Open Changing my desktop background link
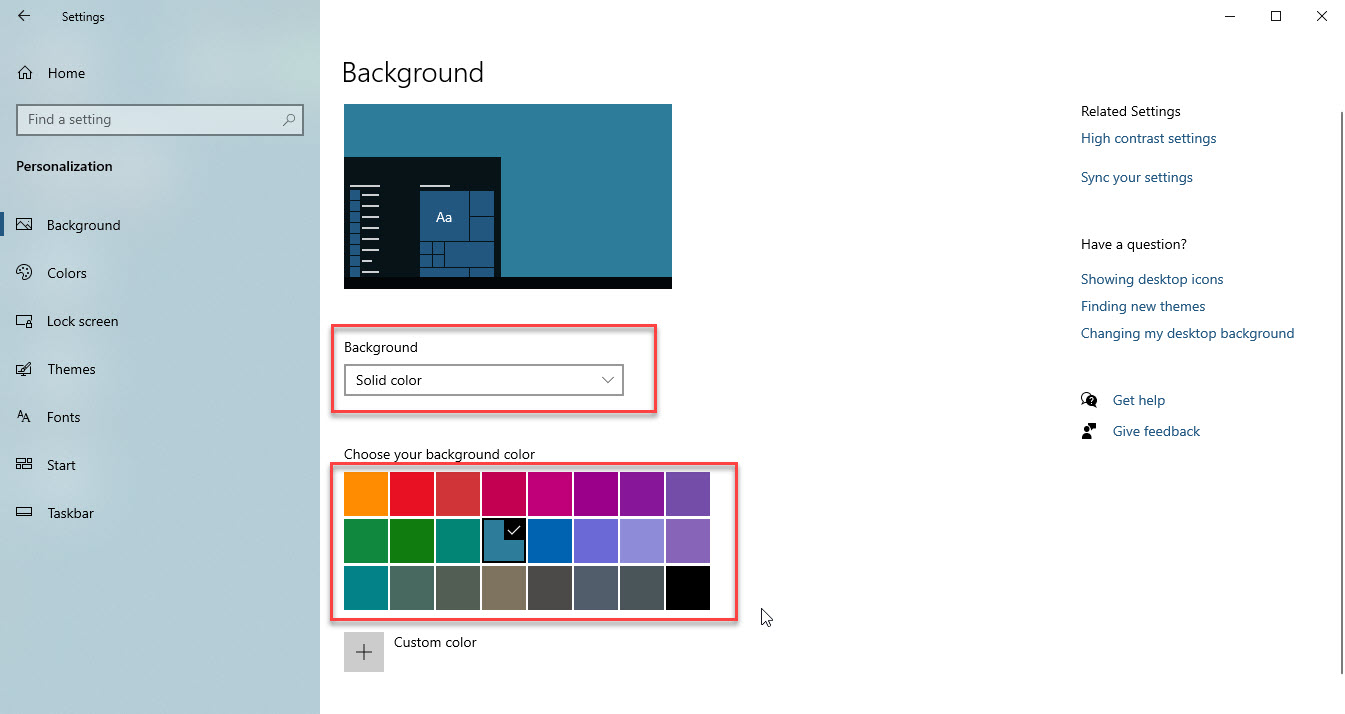This screenshot has width=1345, height=714. point(1187,333)
